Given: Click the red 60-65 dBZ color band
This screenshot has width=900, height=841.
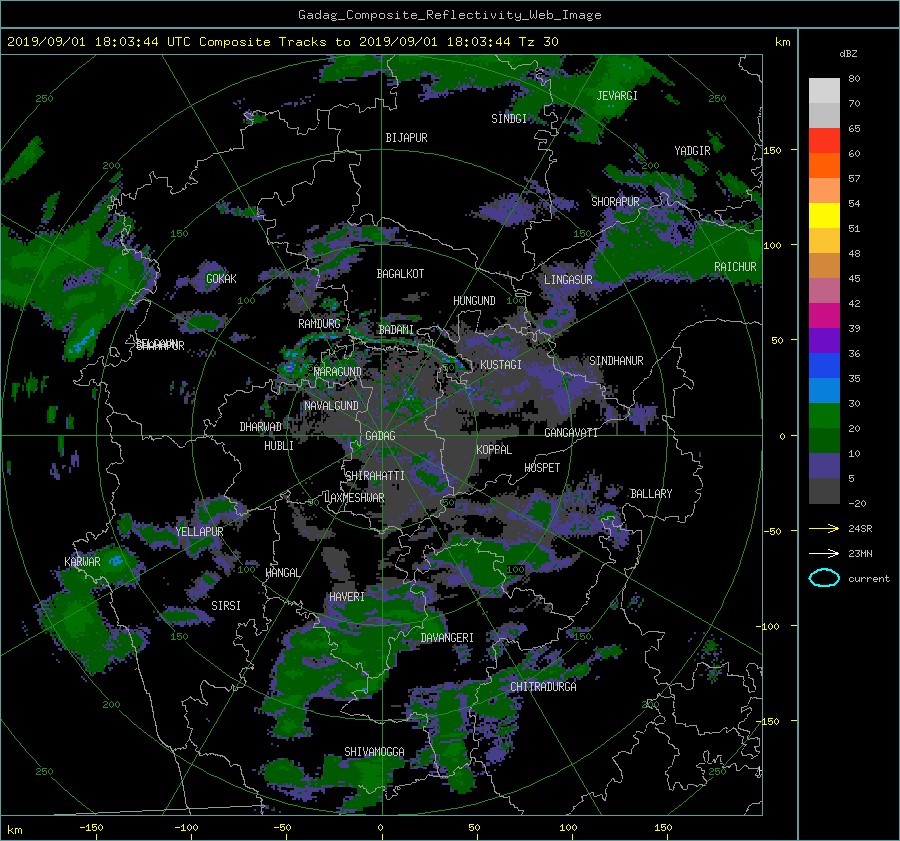Looking at the screenshot, I should tap(824, 141).
